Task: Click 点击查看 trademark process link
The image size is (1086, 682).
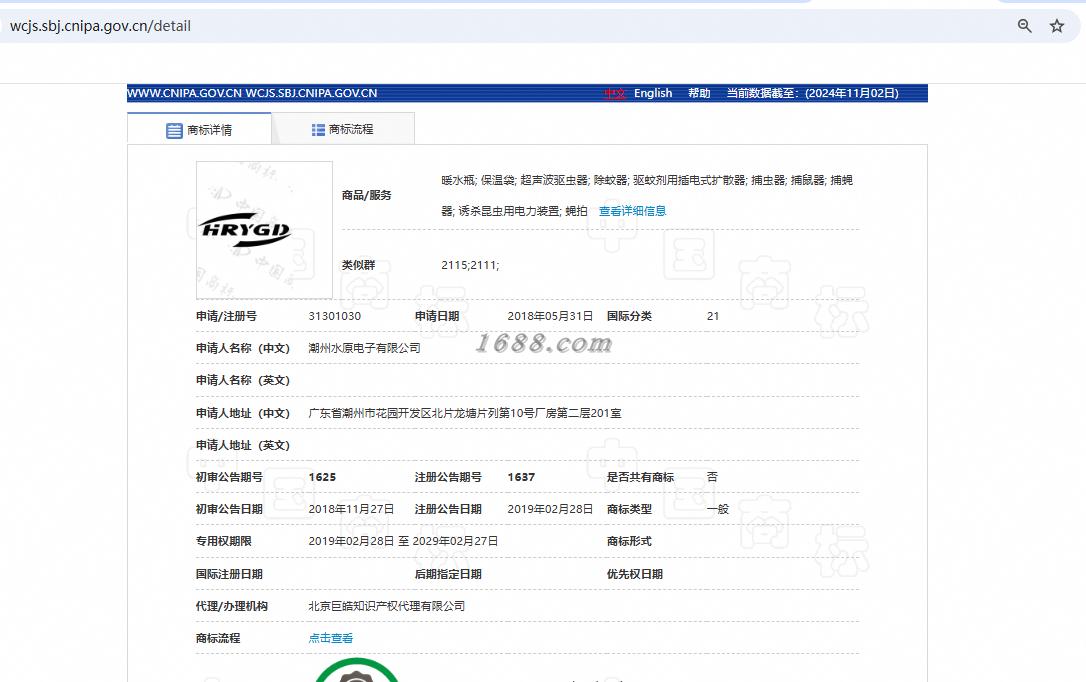Action: coord(330,638)
